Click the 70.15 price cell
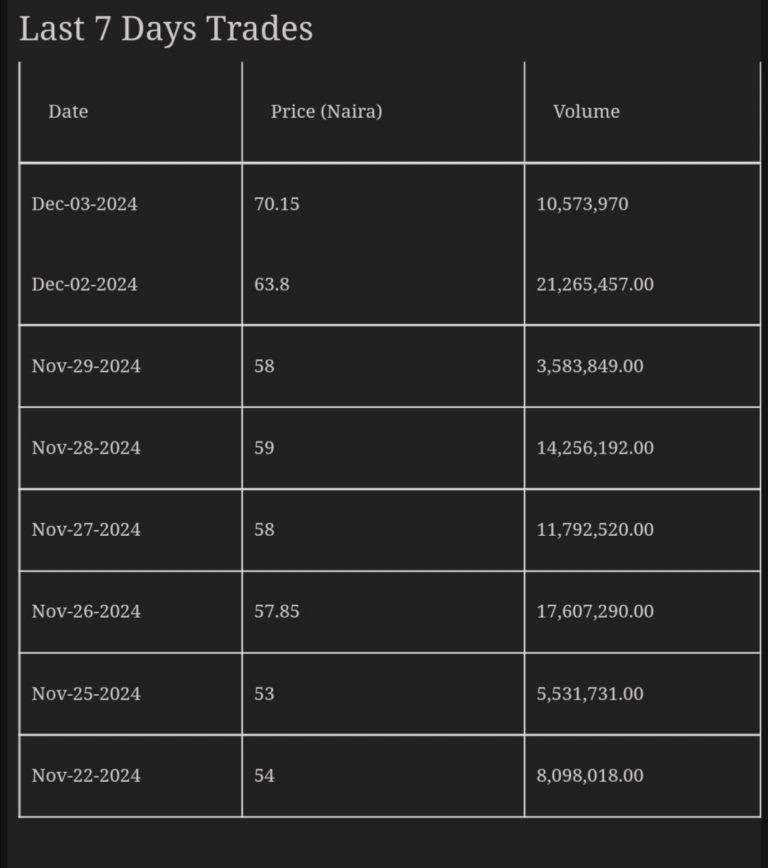Image resolution: width=768 pixels, height=868 pixels. pyautogui.click(x=277, y=204)
